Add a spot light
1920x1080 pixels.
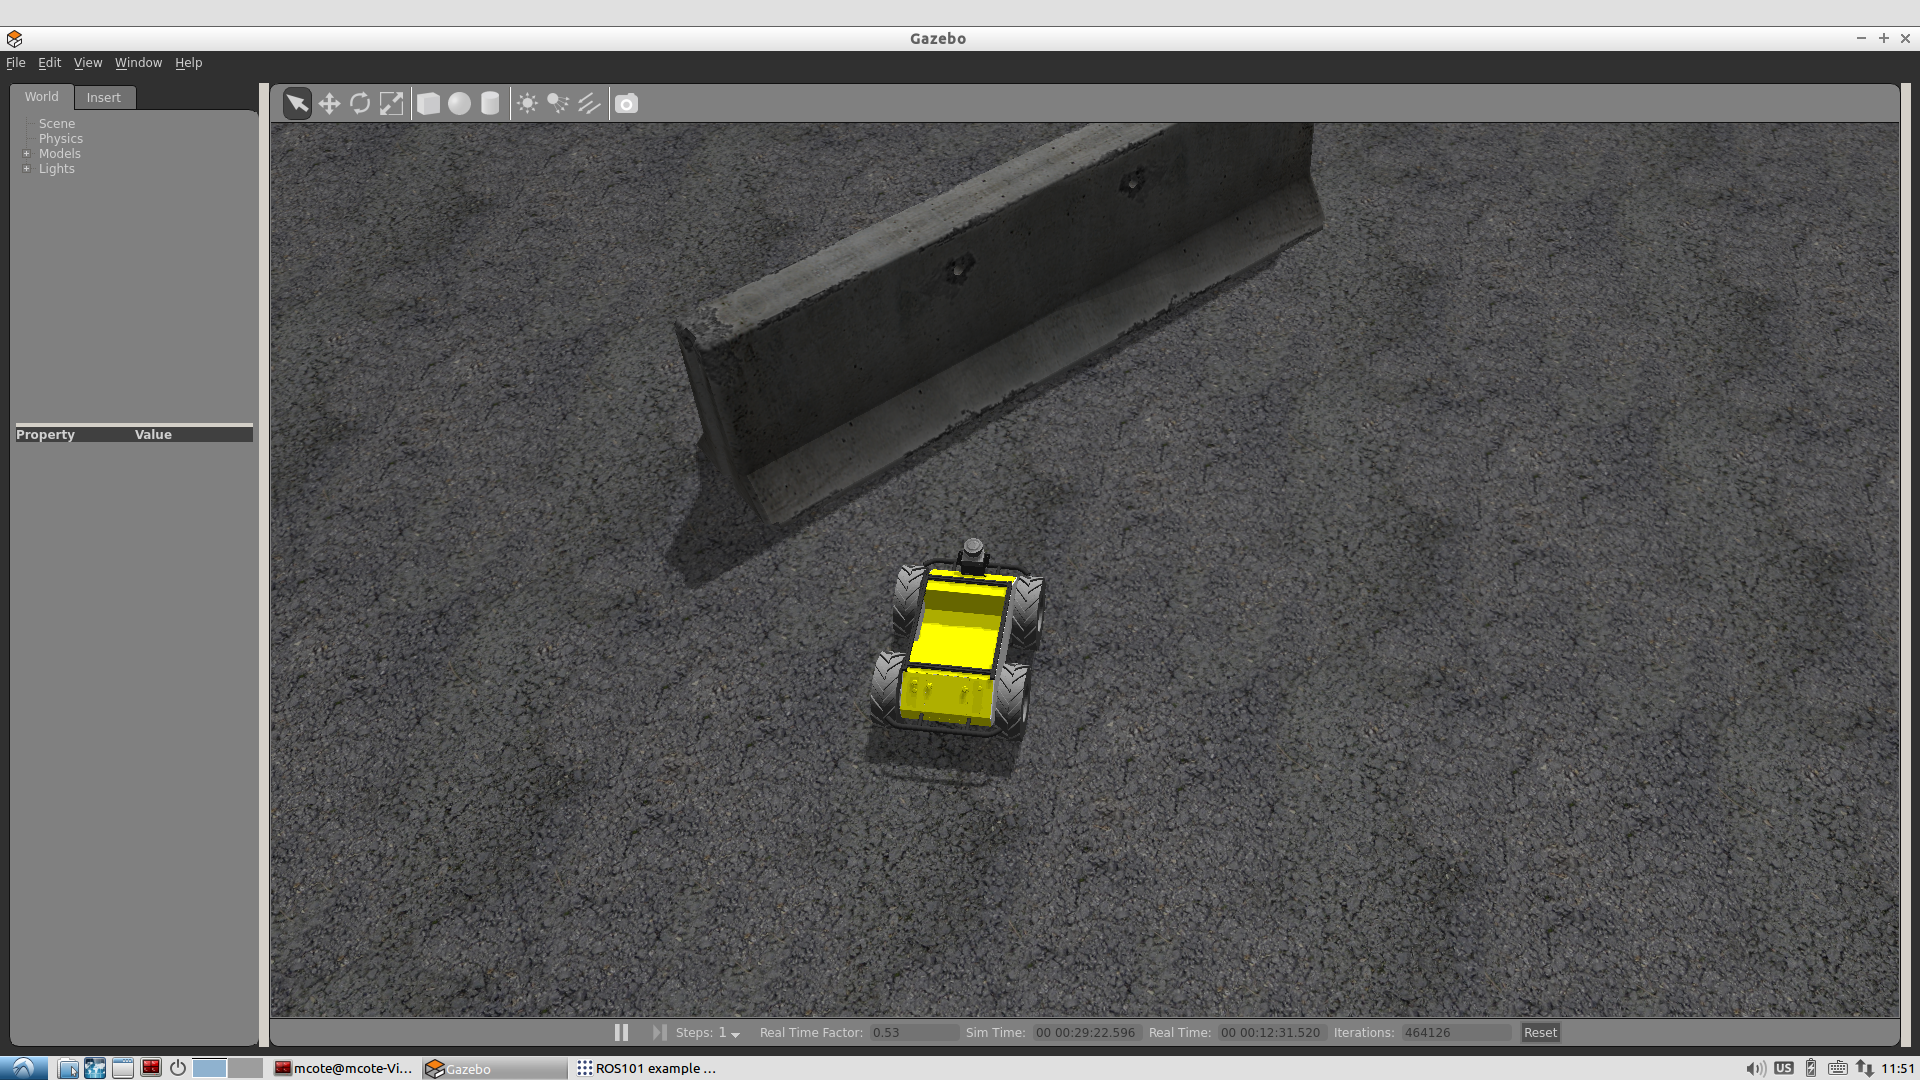[x=558, y=104]
